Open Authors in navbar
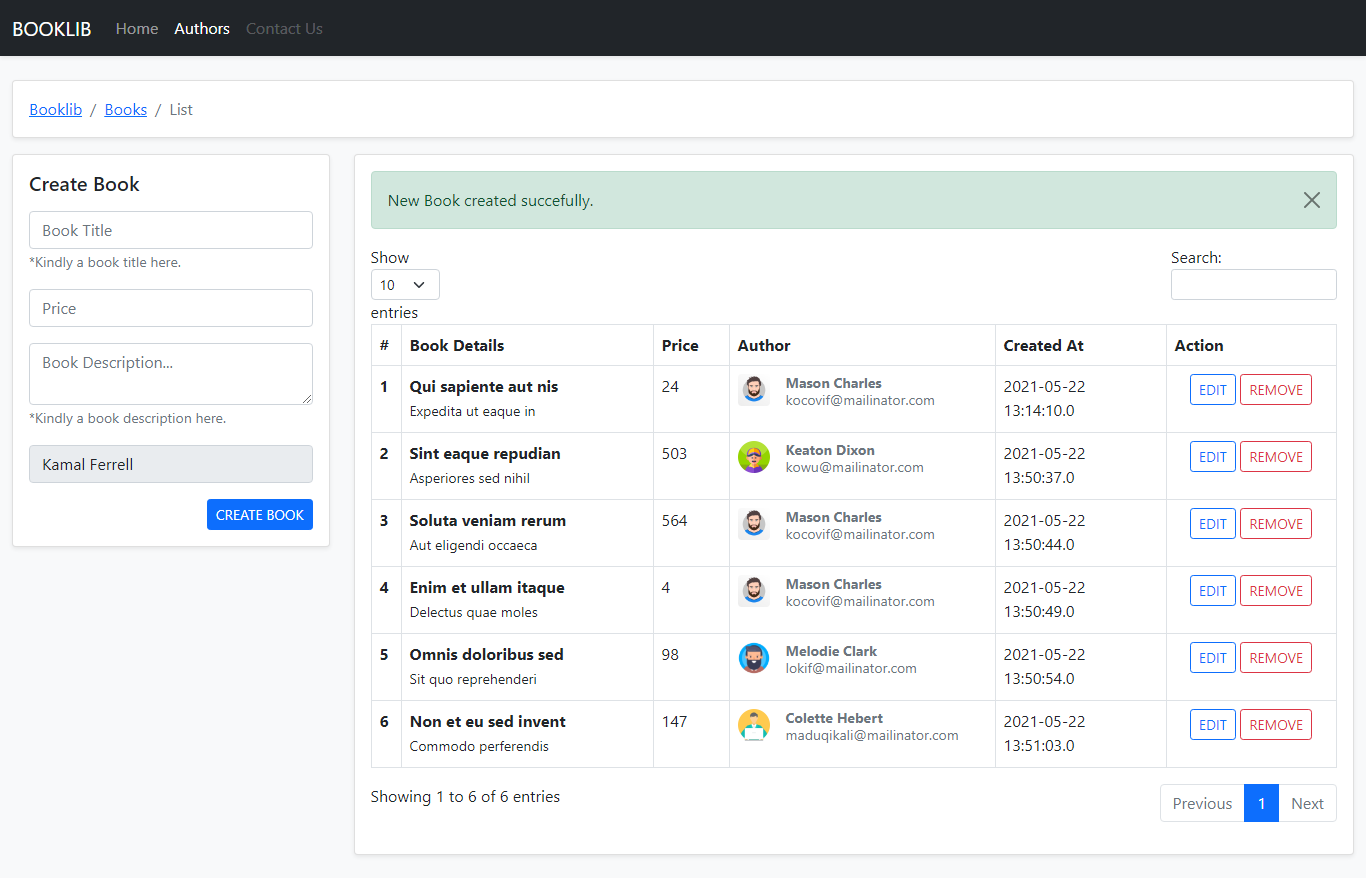This screenshot has width=1366, height=879. [202, 29]
